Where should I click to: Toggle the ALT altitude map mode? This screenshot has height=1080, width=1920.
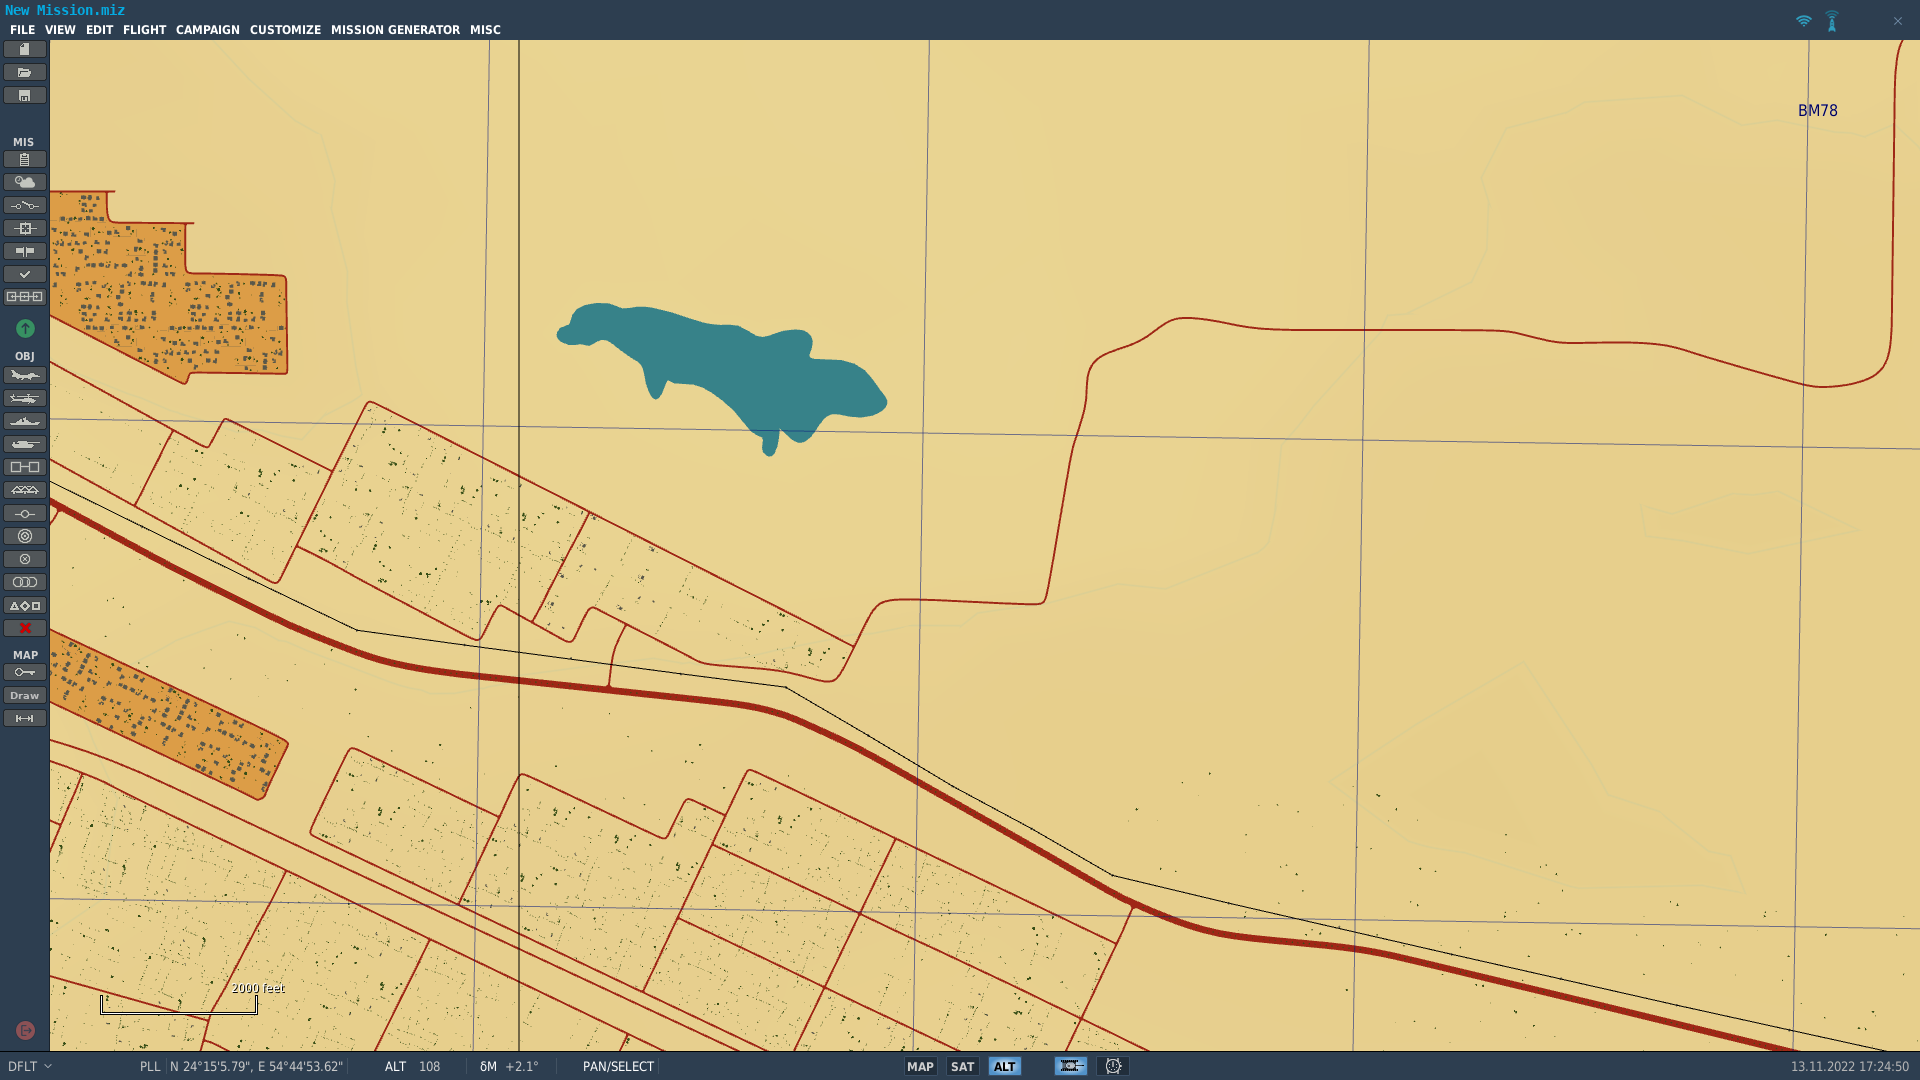pyautogui.click(x=1004, y=1066)
